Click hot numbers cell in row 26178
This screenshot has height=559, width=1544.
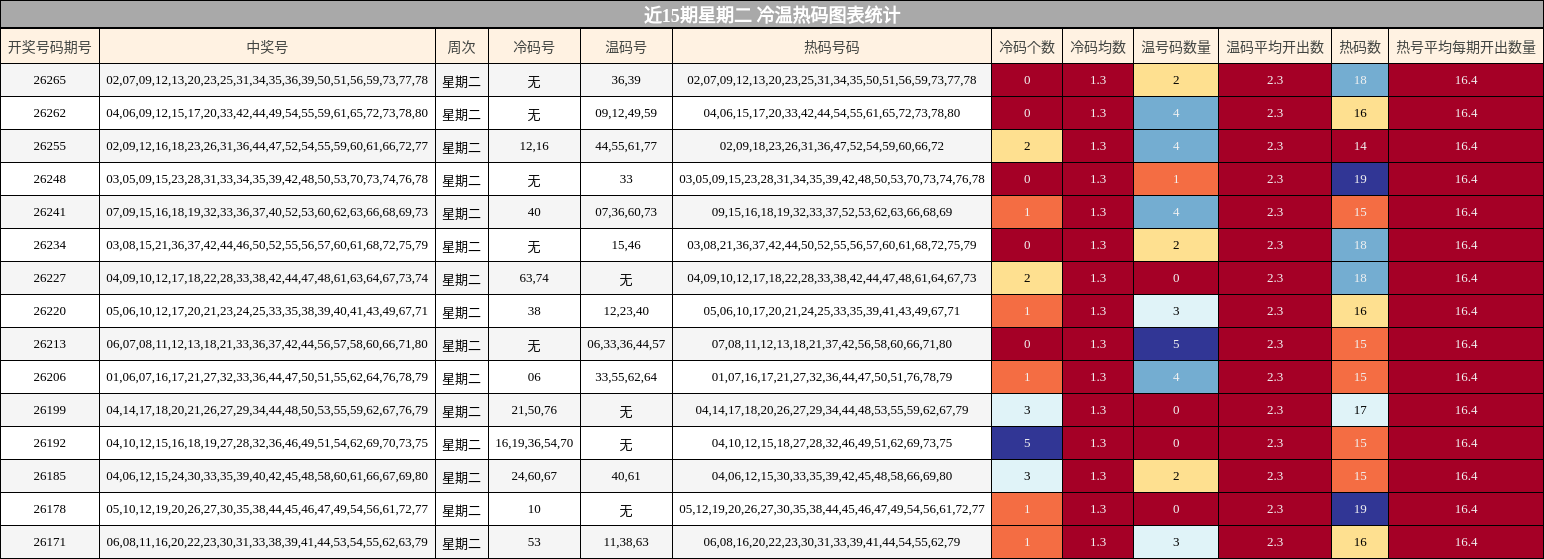(832, 509)
